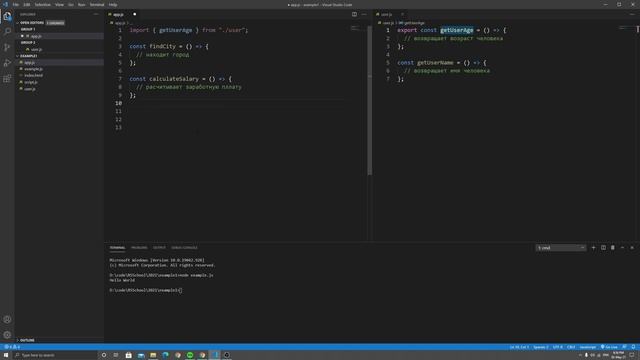Viewport: 640px width, 360px height.
Task: Open More Actions of right editor group
Action: [632, 14]
